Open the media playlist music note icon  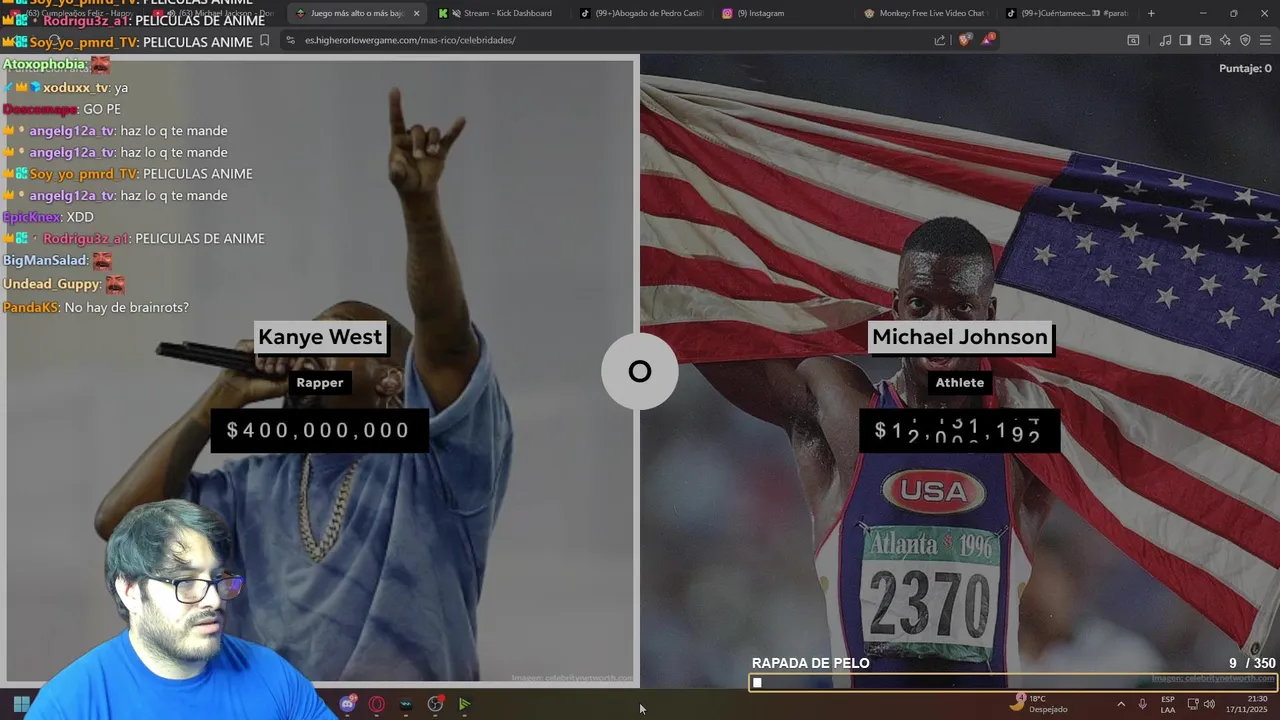[x=1165, y=40]
